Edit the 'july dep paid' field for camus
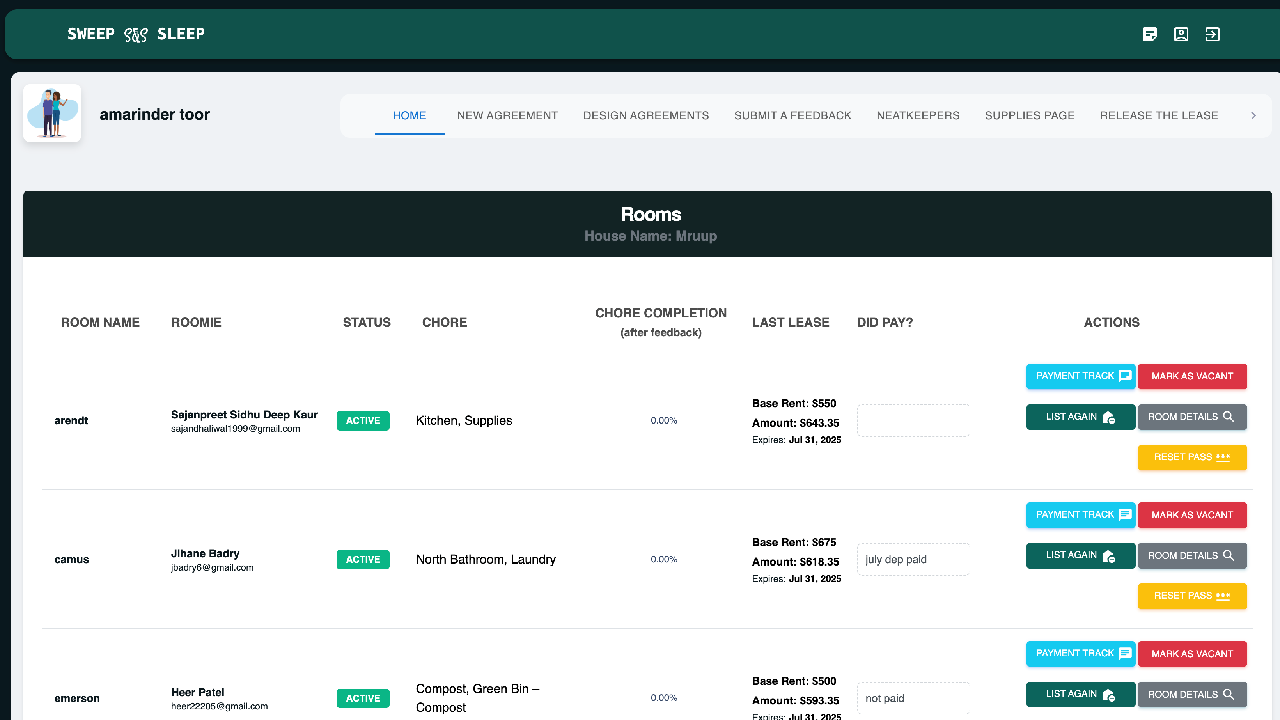 tap(913, 559)
